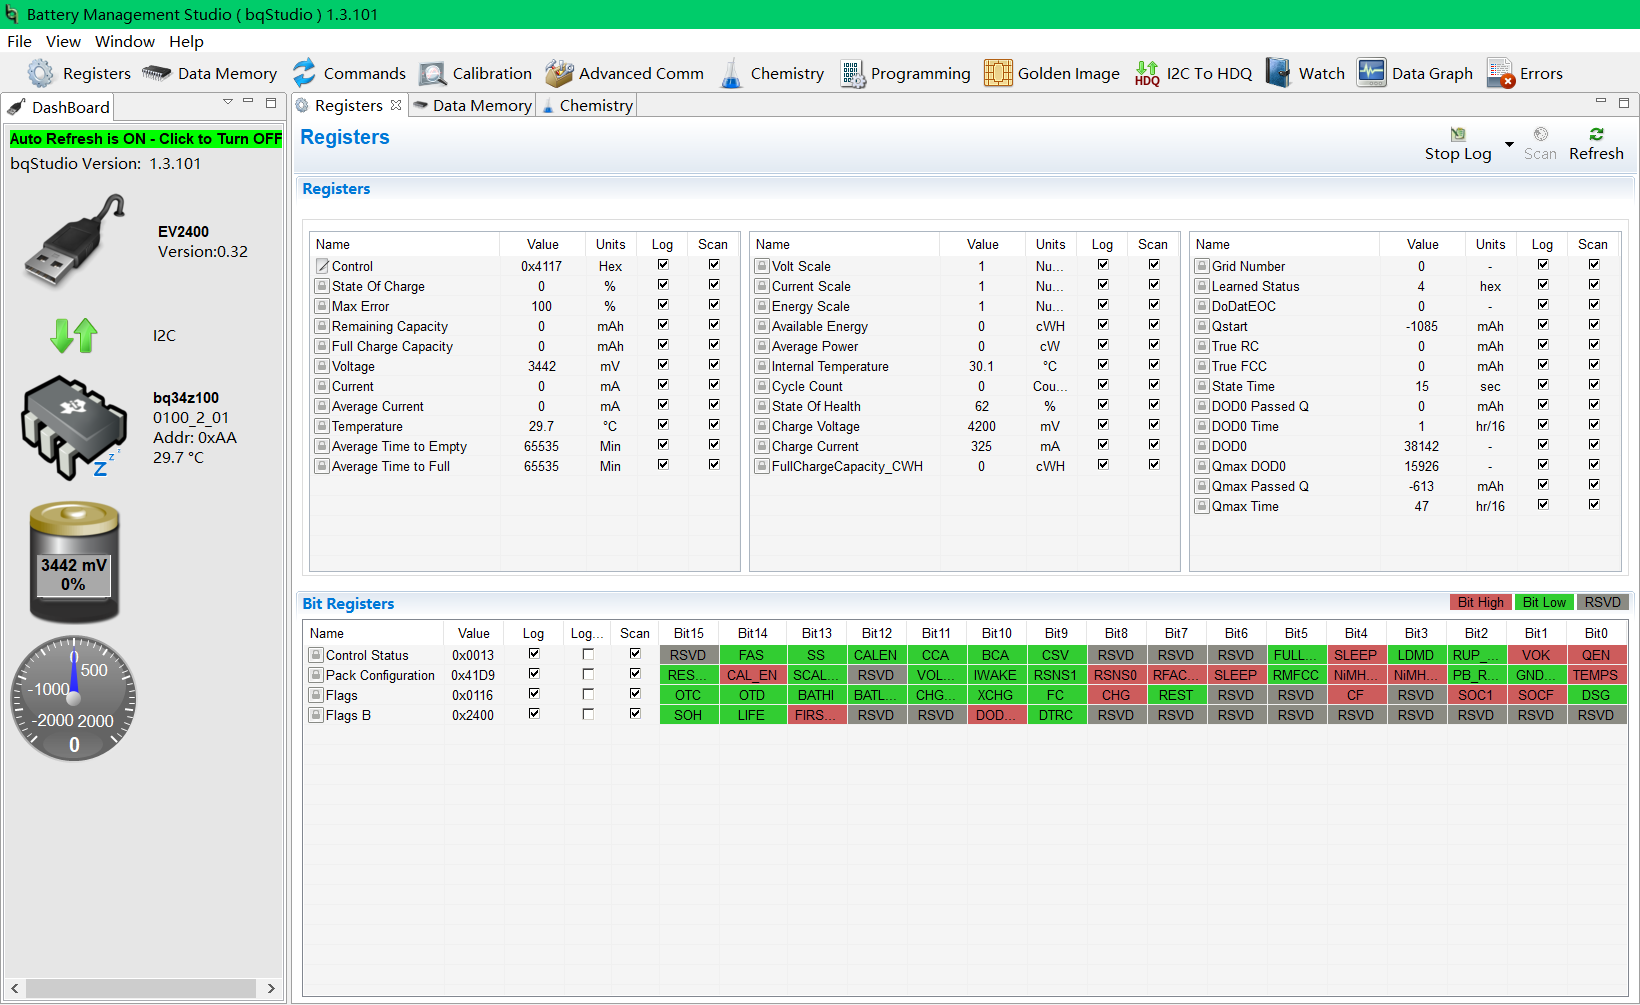Open Data Memory from the main toolbar
The width and height of the screenshot is (1640, 1005).
point(210,73)
